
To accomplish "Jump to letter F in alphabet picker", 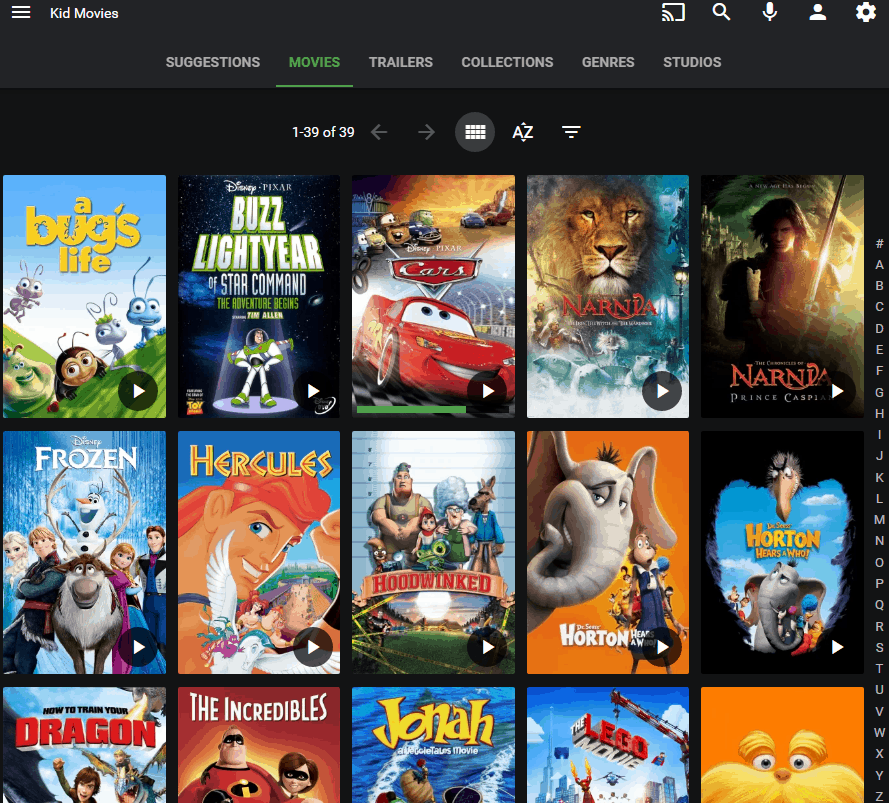I will tap(879, 371).
